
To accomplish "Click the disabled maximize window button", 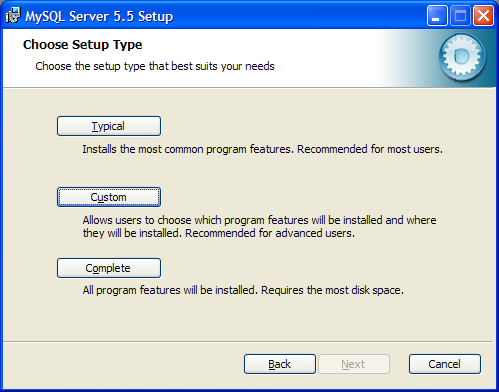I will point(460,16).
